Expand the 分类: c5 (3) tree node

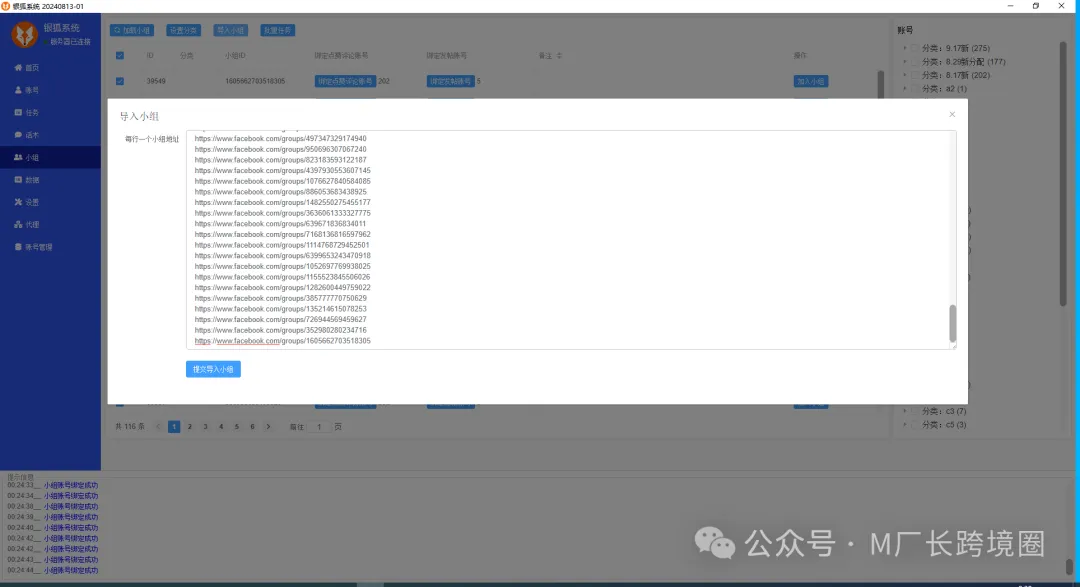point(905,425)
